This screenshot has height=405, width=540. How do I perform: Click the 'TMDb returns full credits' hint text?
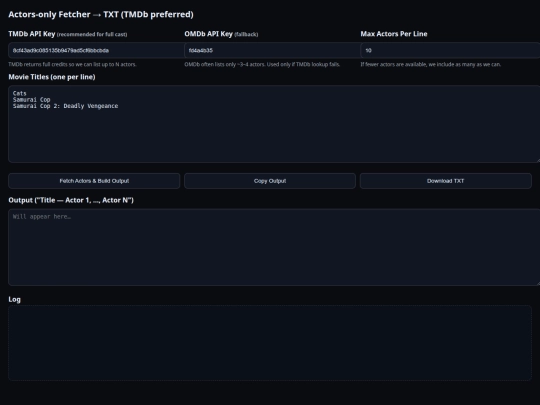(72, 64)
